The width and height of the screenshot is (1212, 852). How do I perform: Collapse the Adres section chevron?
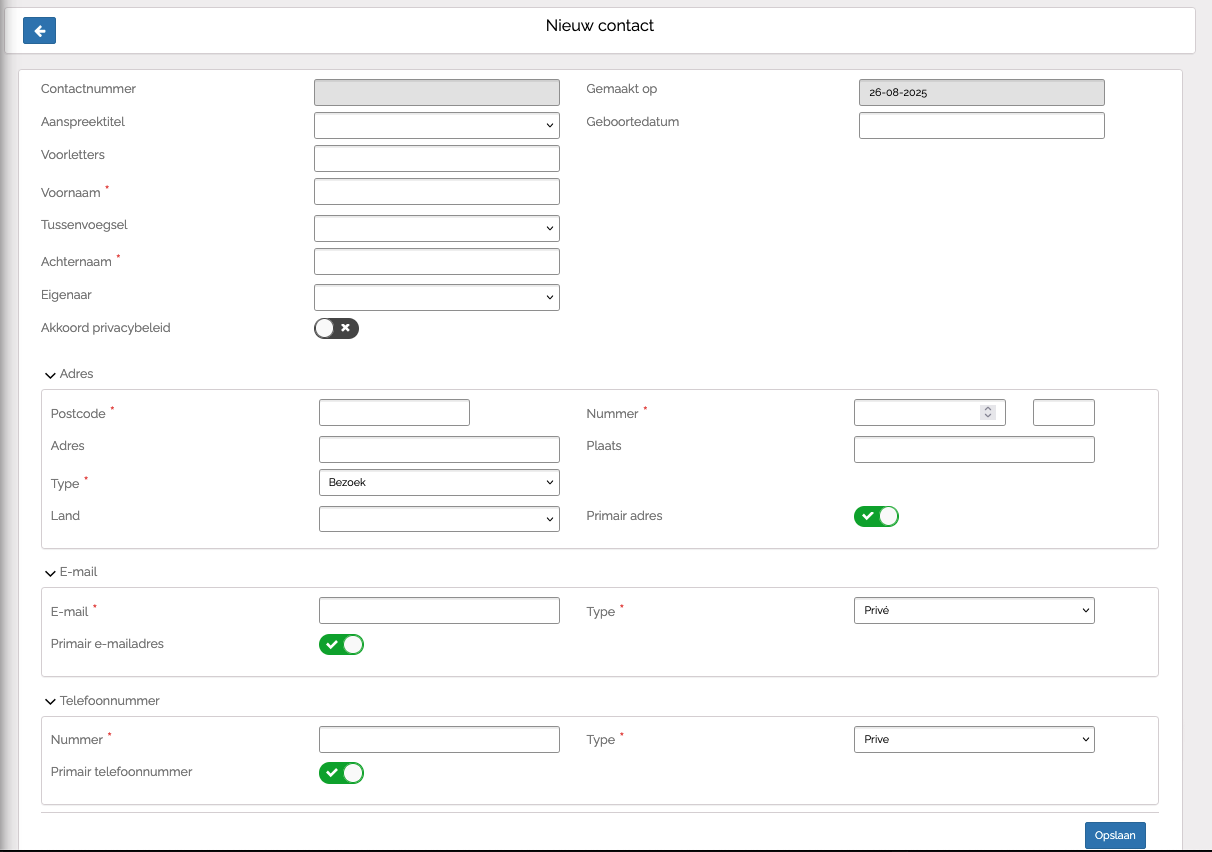[x=50, y=375]
